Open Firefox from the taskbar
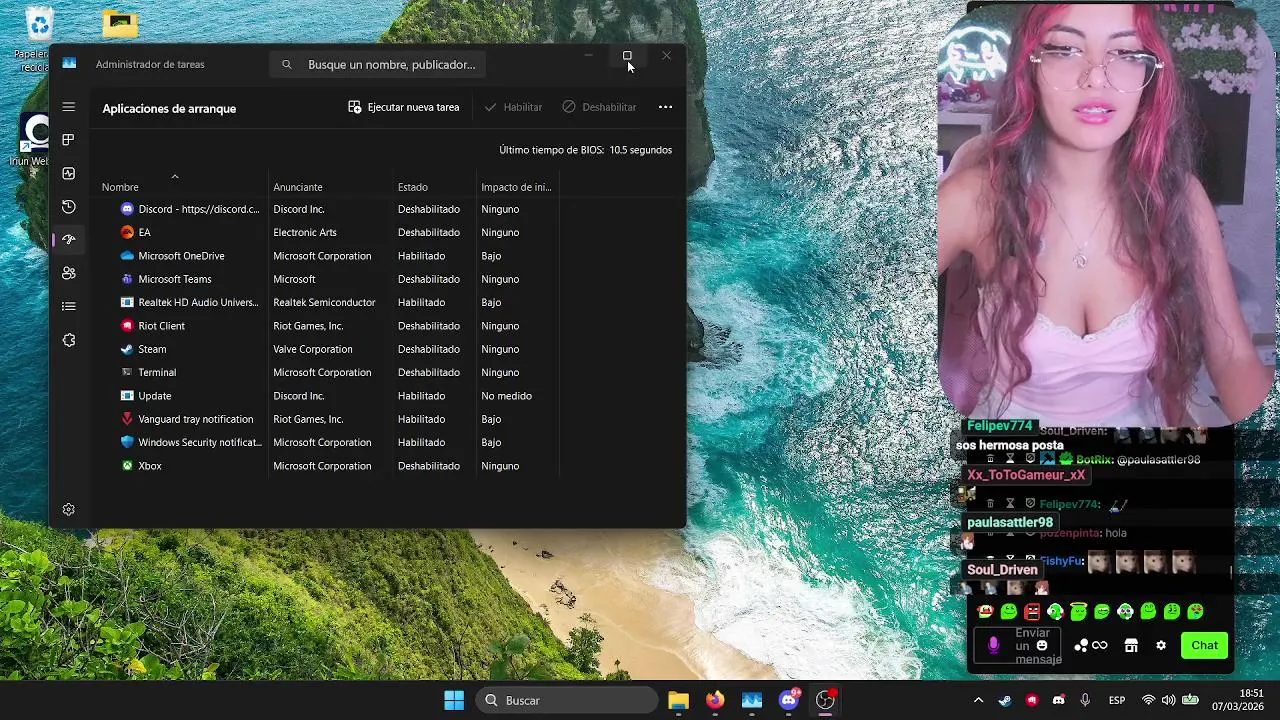The width and height of the screenshot is (1280, 720). tap(715, 700)
